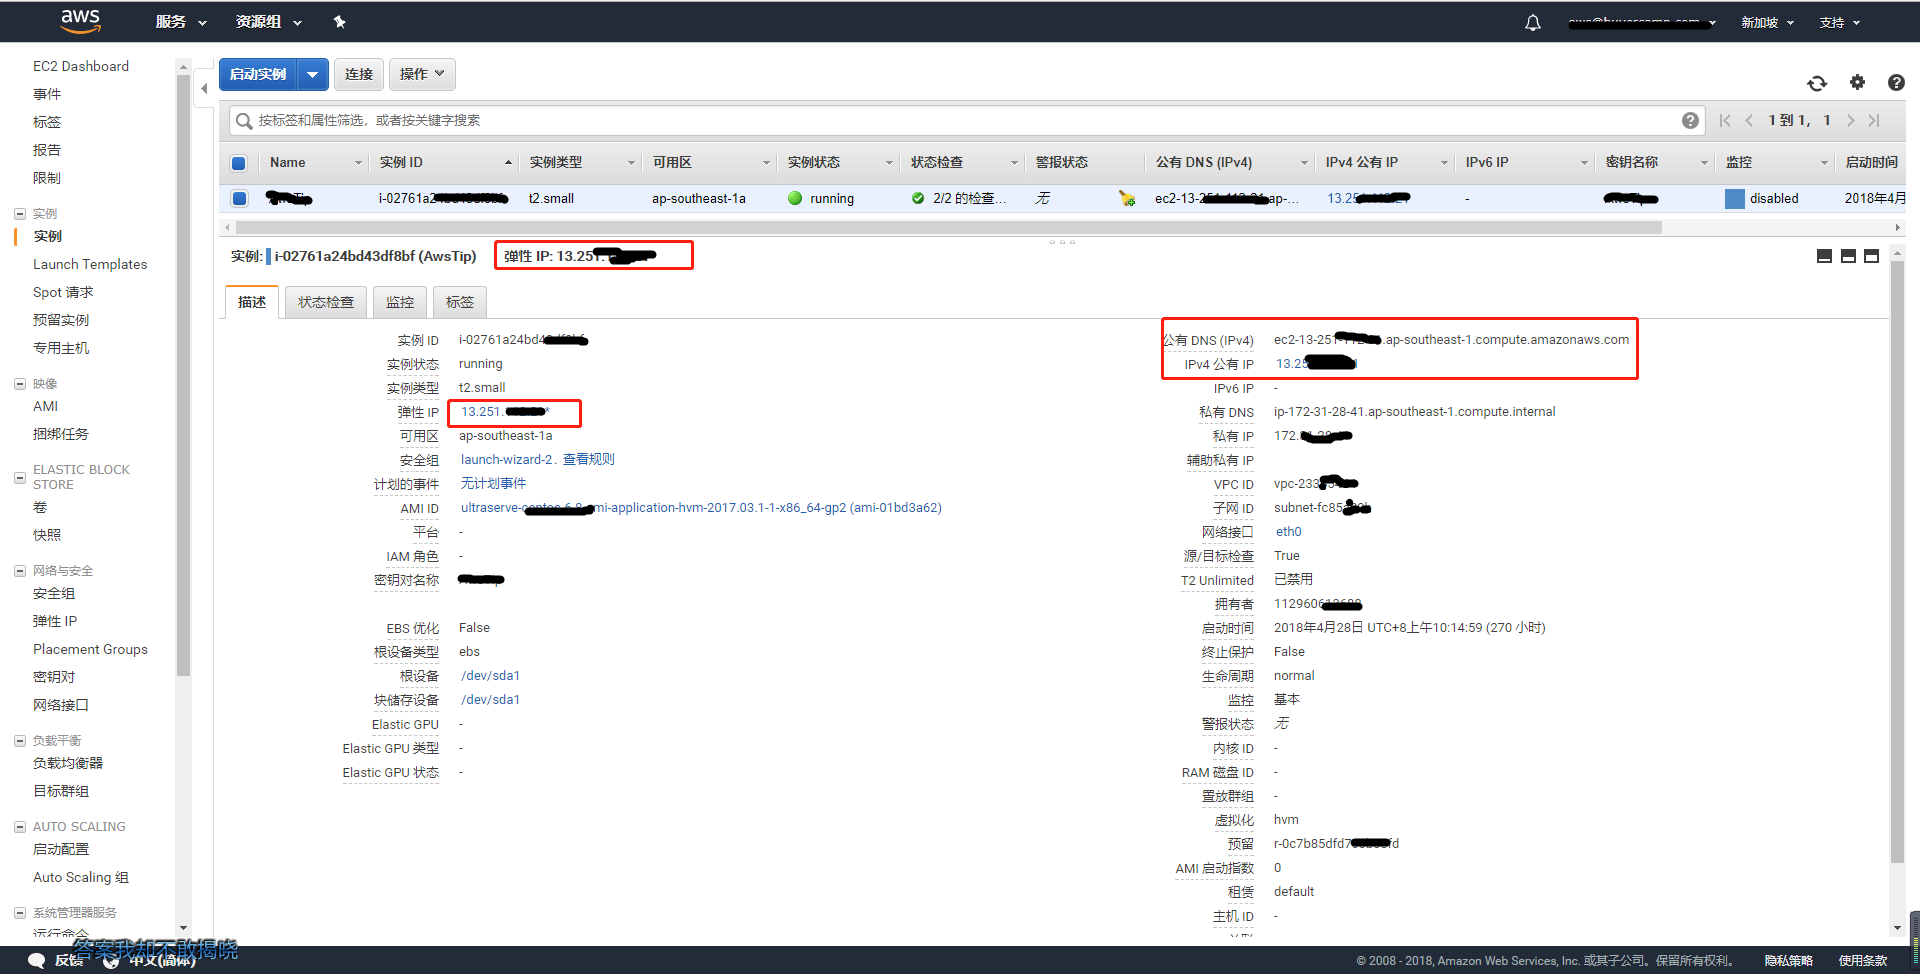The height and width of the screenshot is (974, 1920).
Task: Set details pane to half height
Action: click(1848, 256)
